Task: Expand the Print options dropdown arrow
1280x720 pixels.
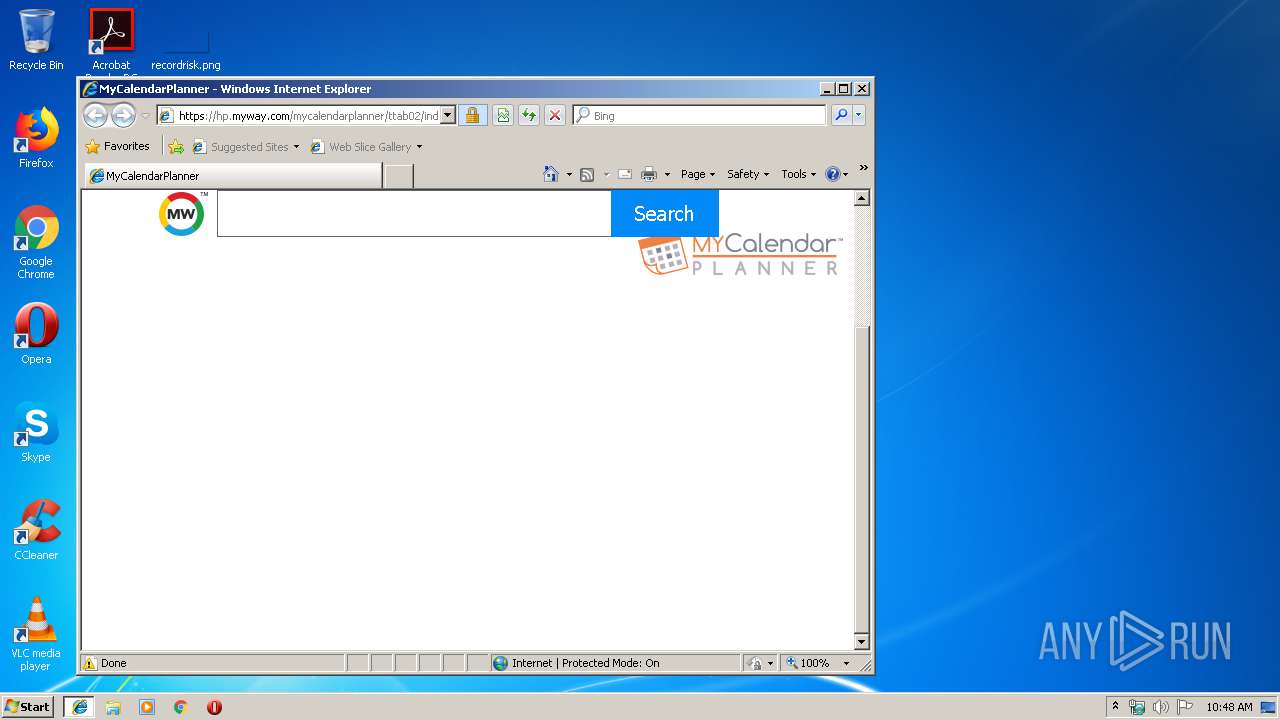Action: pos(667,174)
